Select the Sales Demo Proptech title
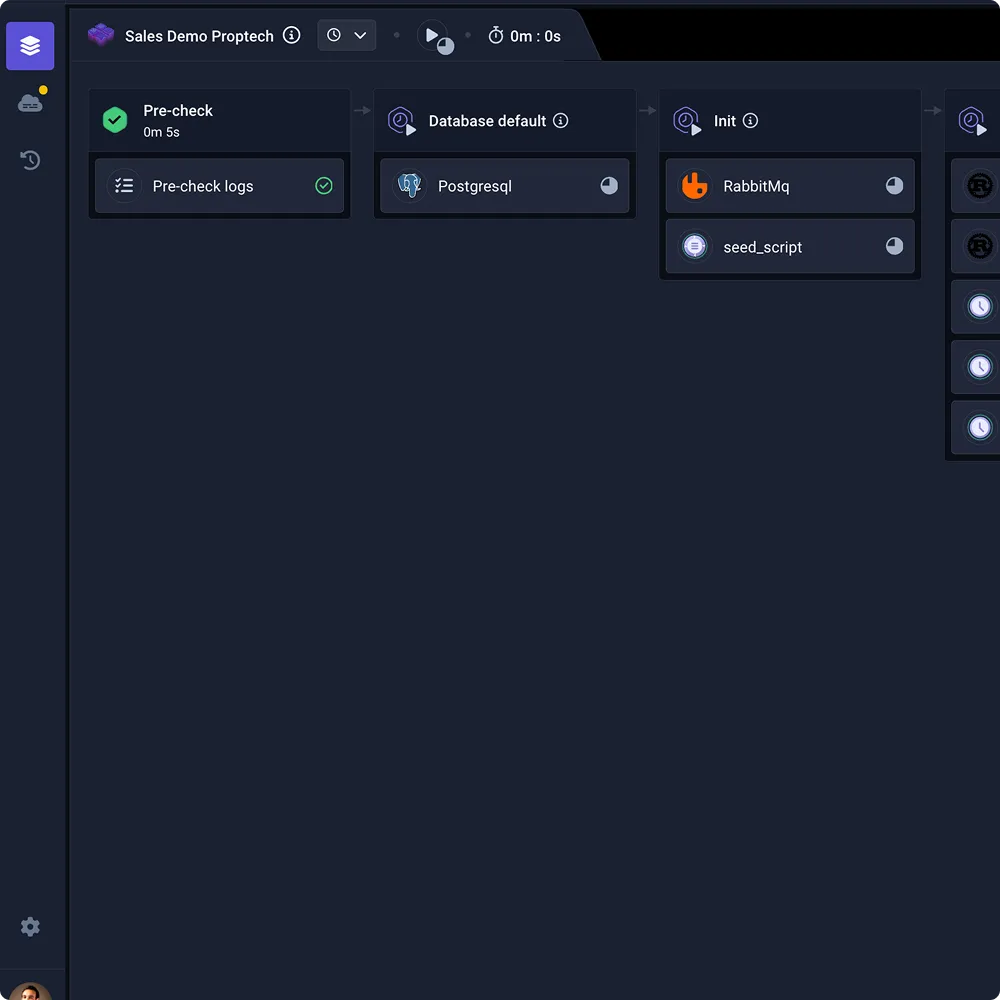 tap(199, 36)
